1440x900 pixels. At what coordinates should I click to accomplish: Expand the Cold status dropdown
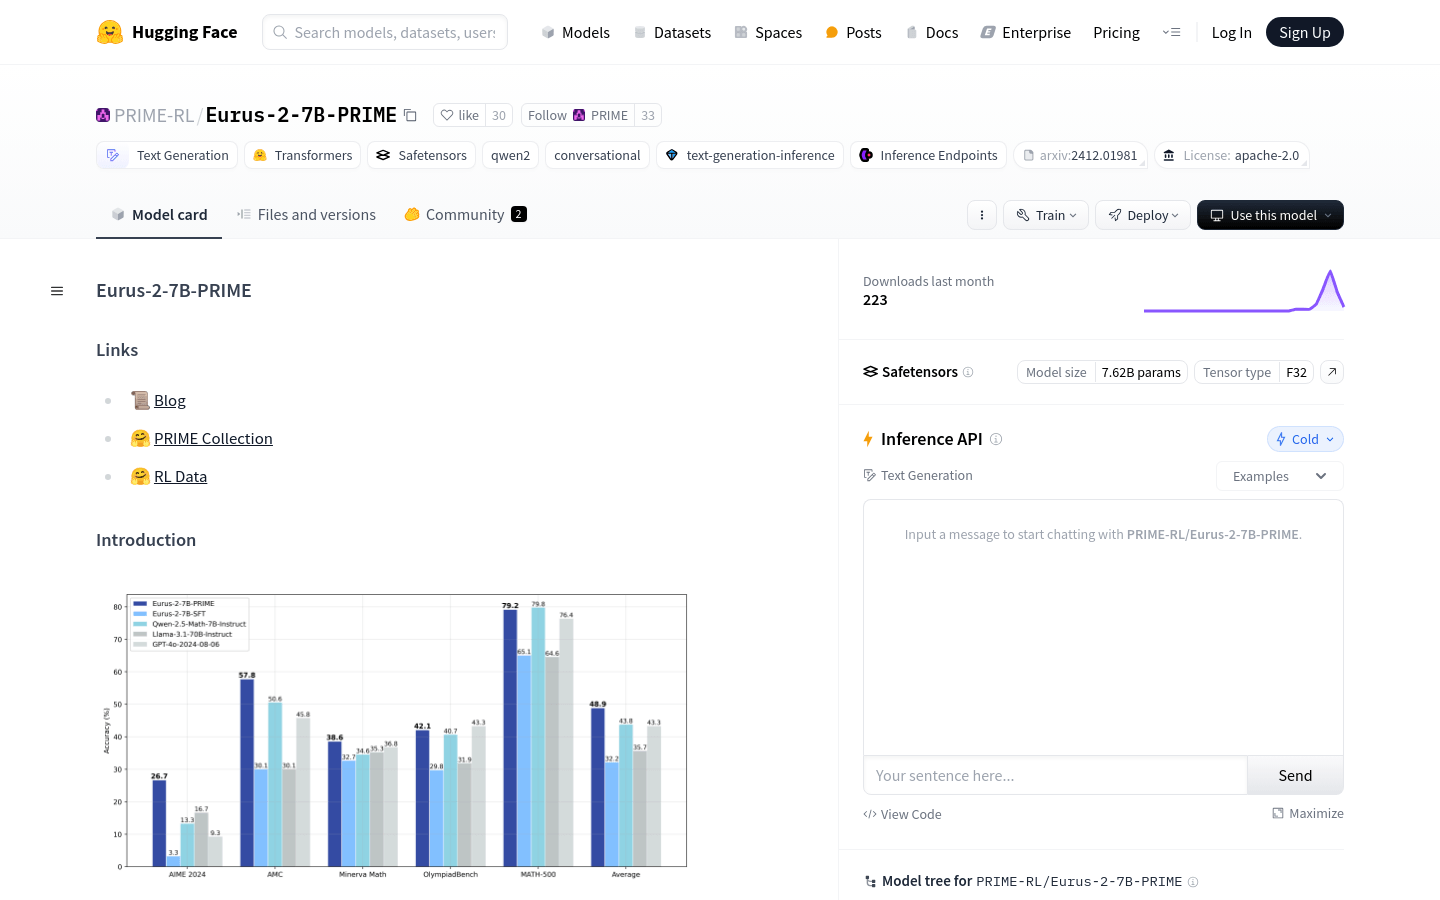(x=1305, y=439)
